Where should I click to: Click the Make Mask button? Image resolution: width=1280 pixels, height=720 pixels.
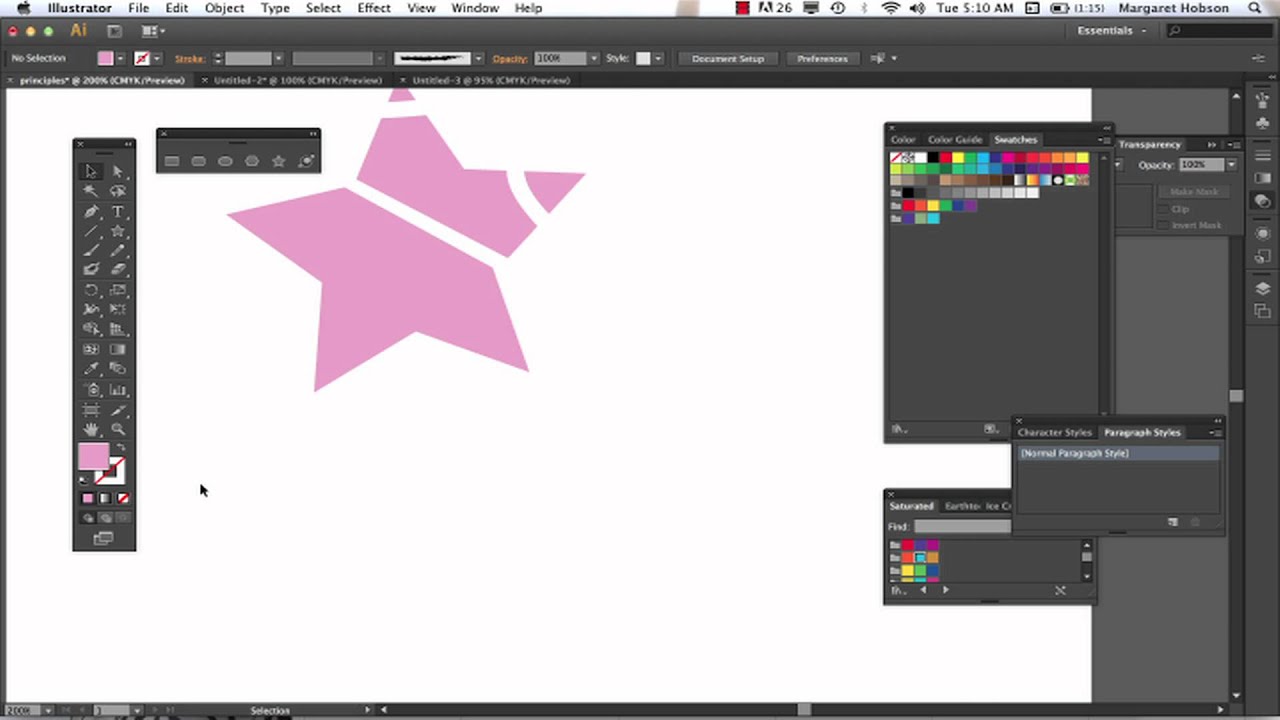1193,191
